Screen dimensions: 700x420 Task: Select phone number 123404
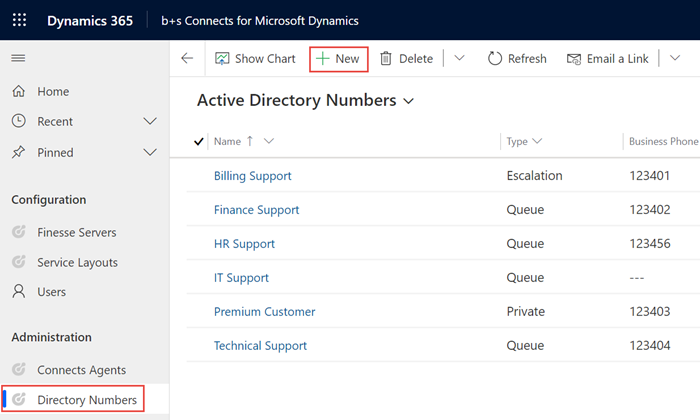650,345
